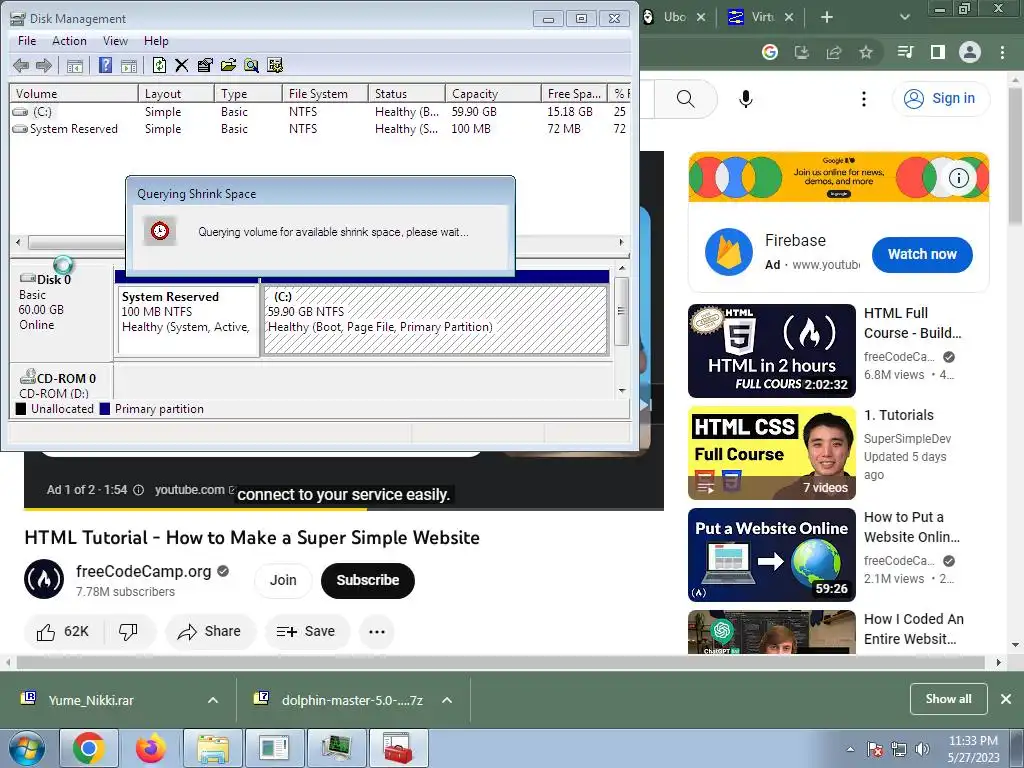
Task: Save the video to a playlist
Action: 306,632
